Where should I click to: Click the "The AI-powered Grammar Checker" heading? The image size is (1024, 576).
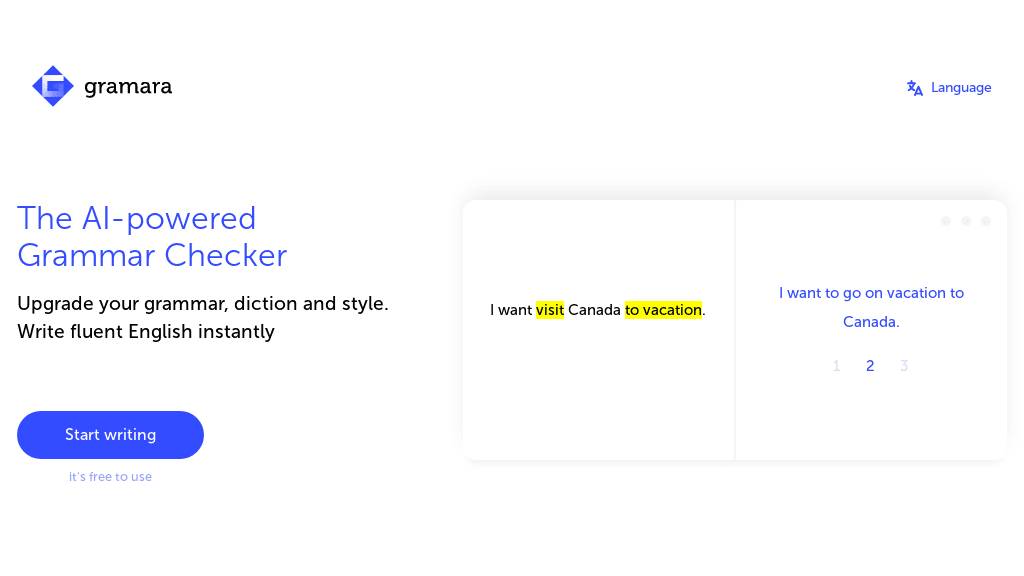[x=152, y=236]
